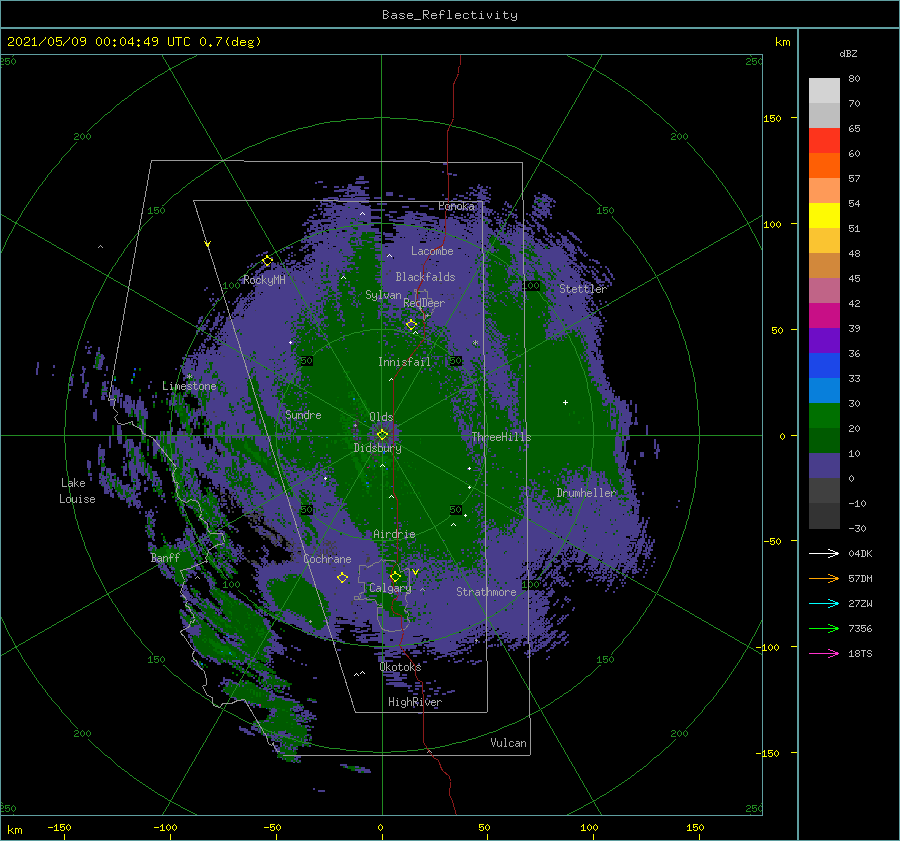Click the white 04DK arrow legend
The image size is (900, 841).
click(824, 553)
